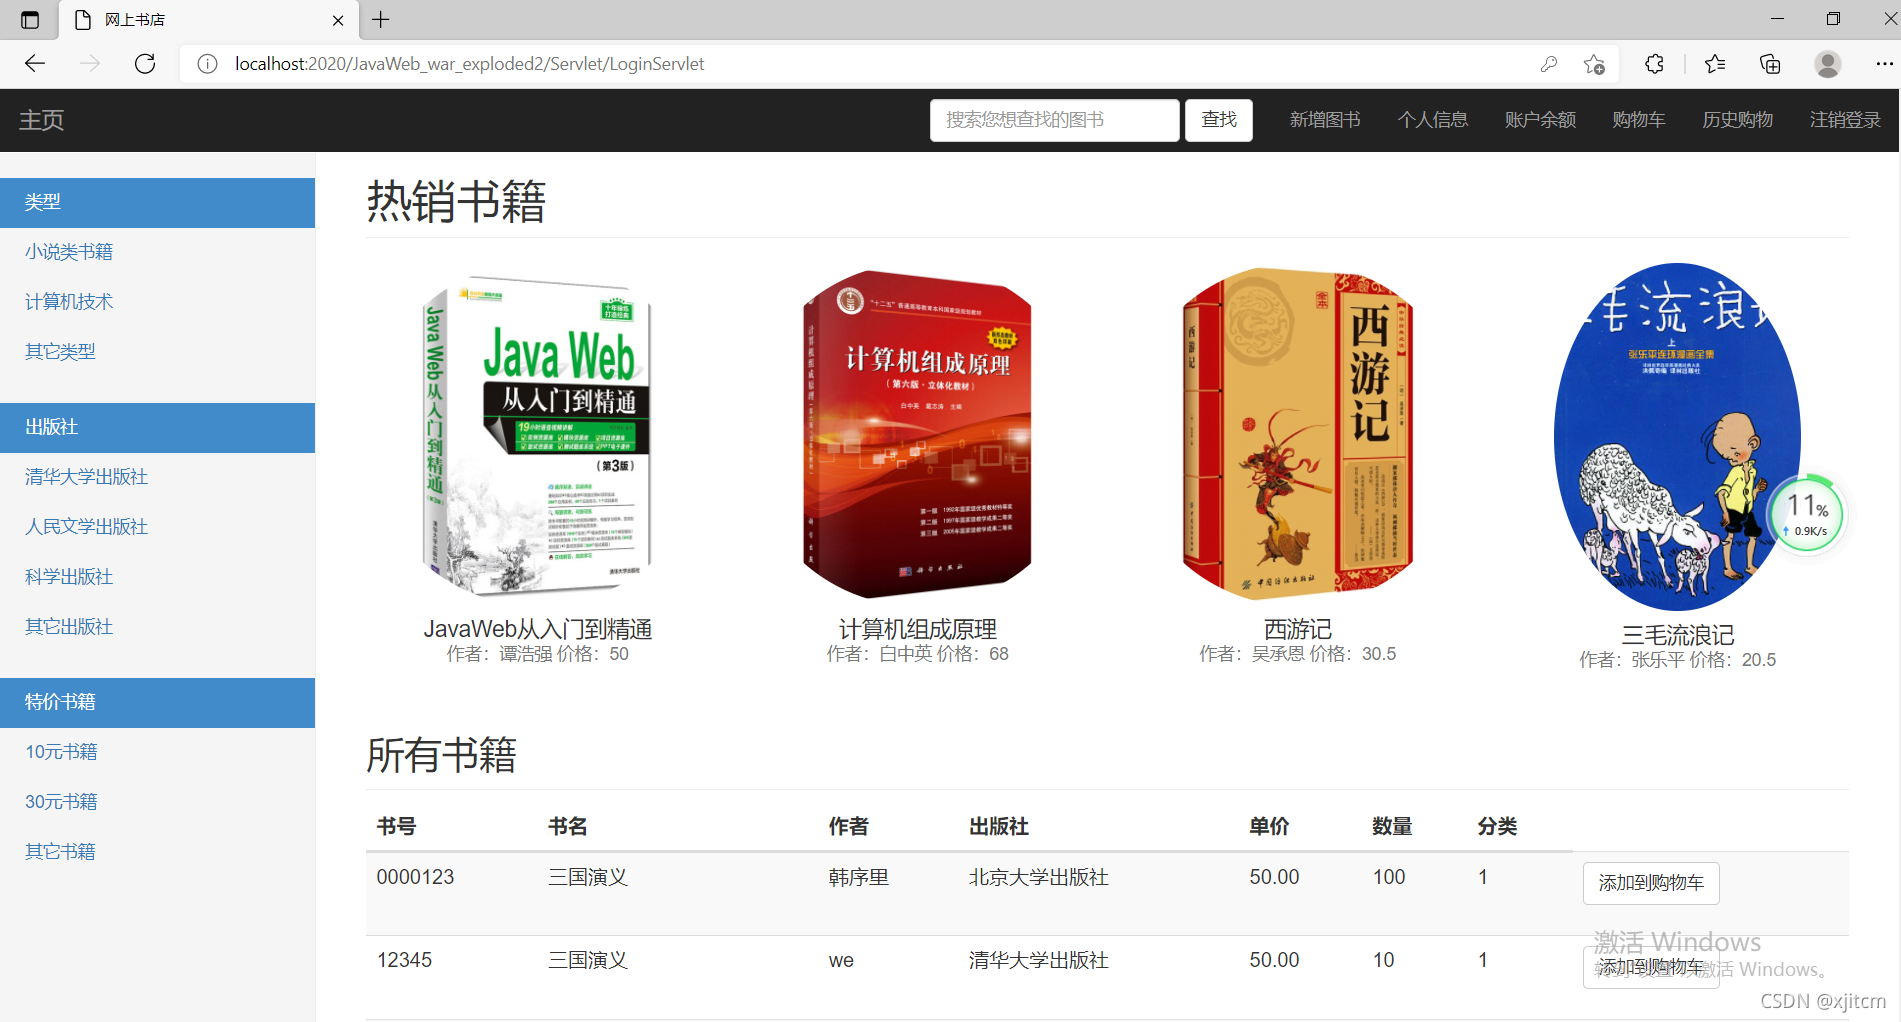
Task: Open 历史购物 in navbar
Action: point(1737,120)
